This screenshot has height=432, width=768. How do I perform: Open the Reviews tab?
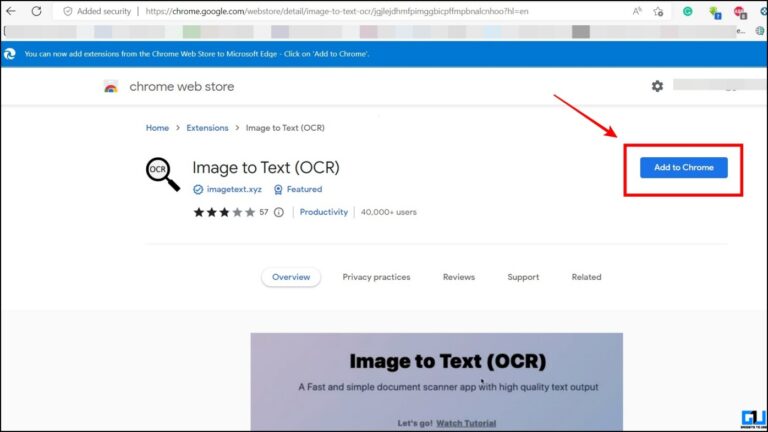pos(459,277)
